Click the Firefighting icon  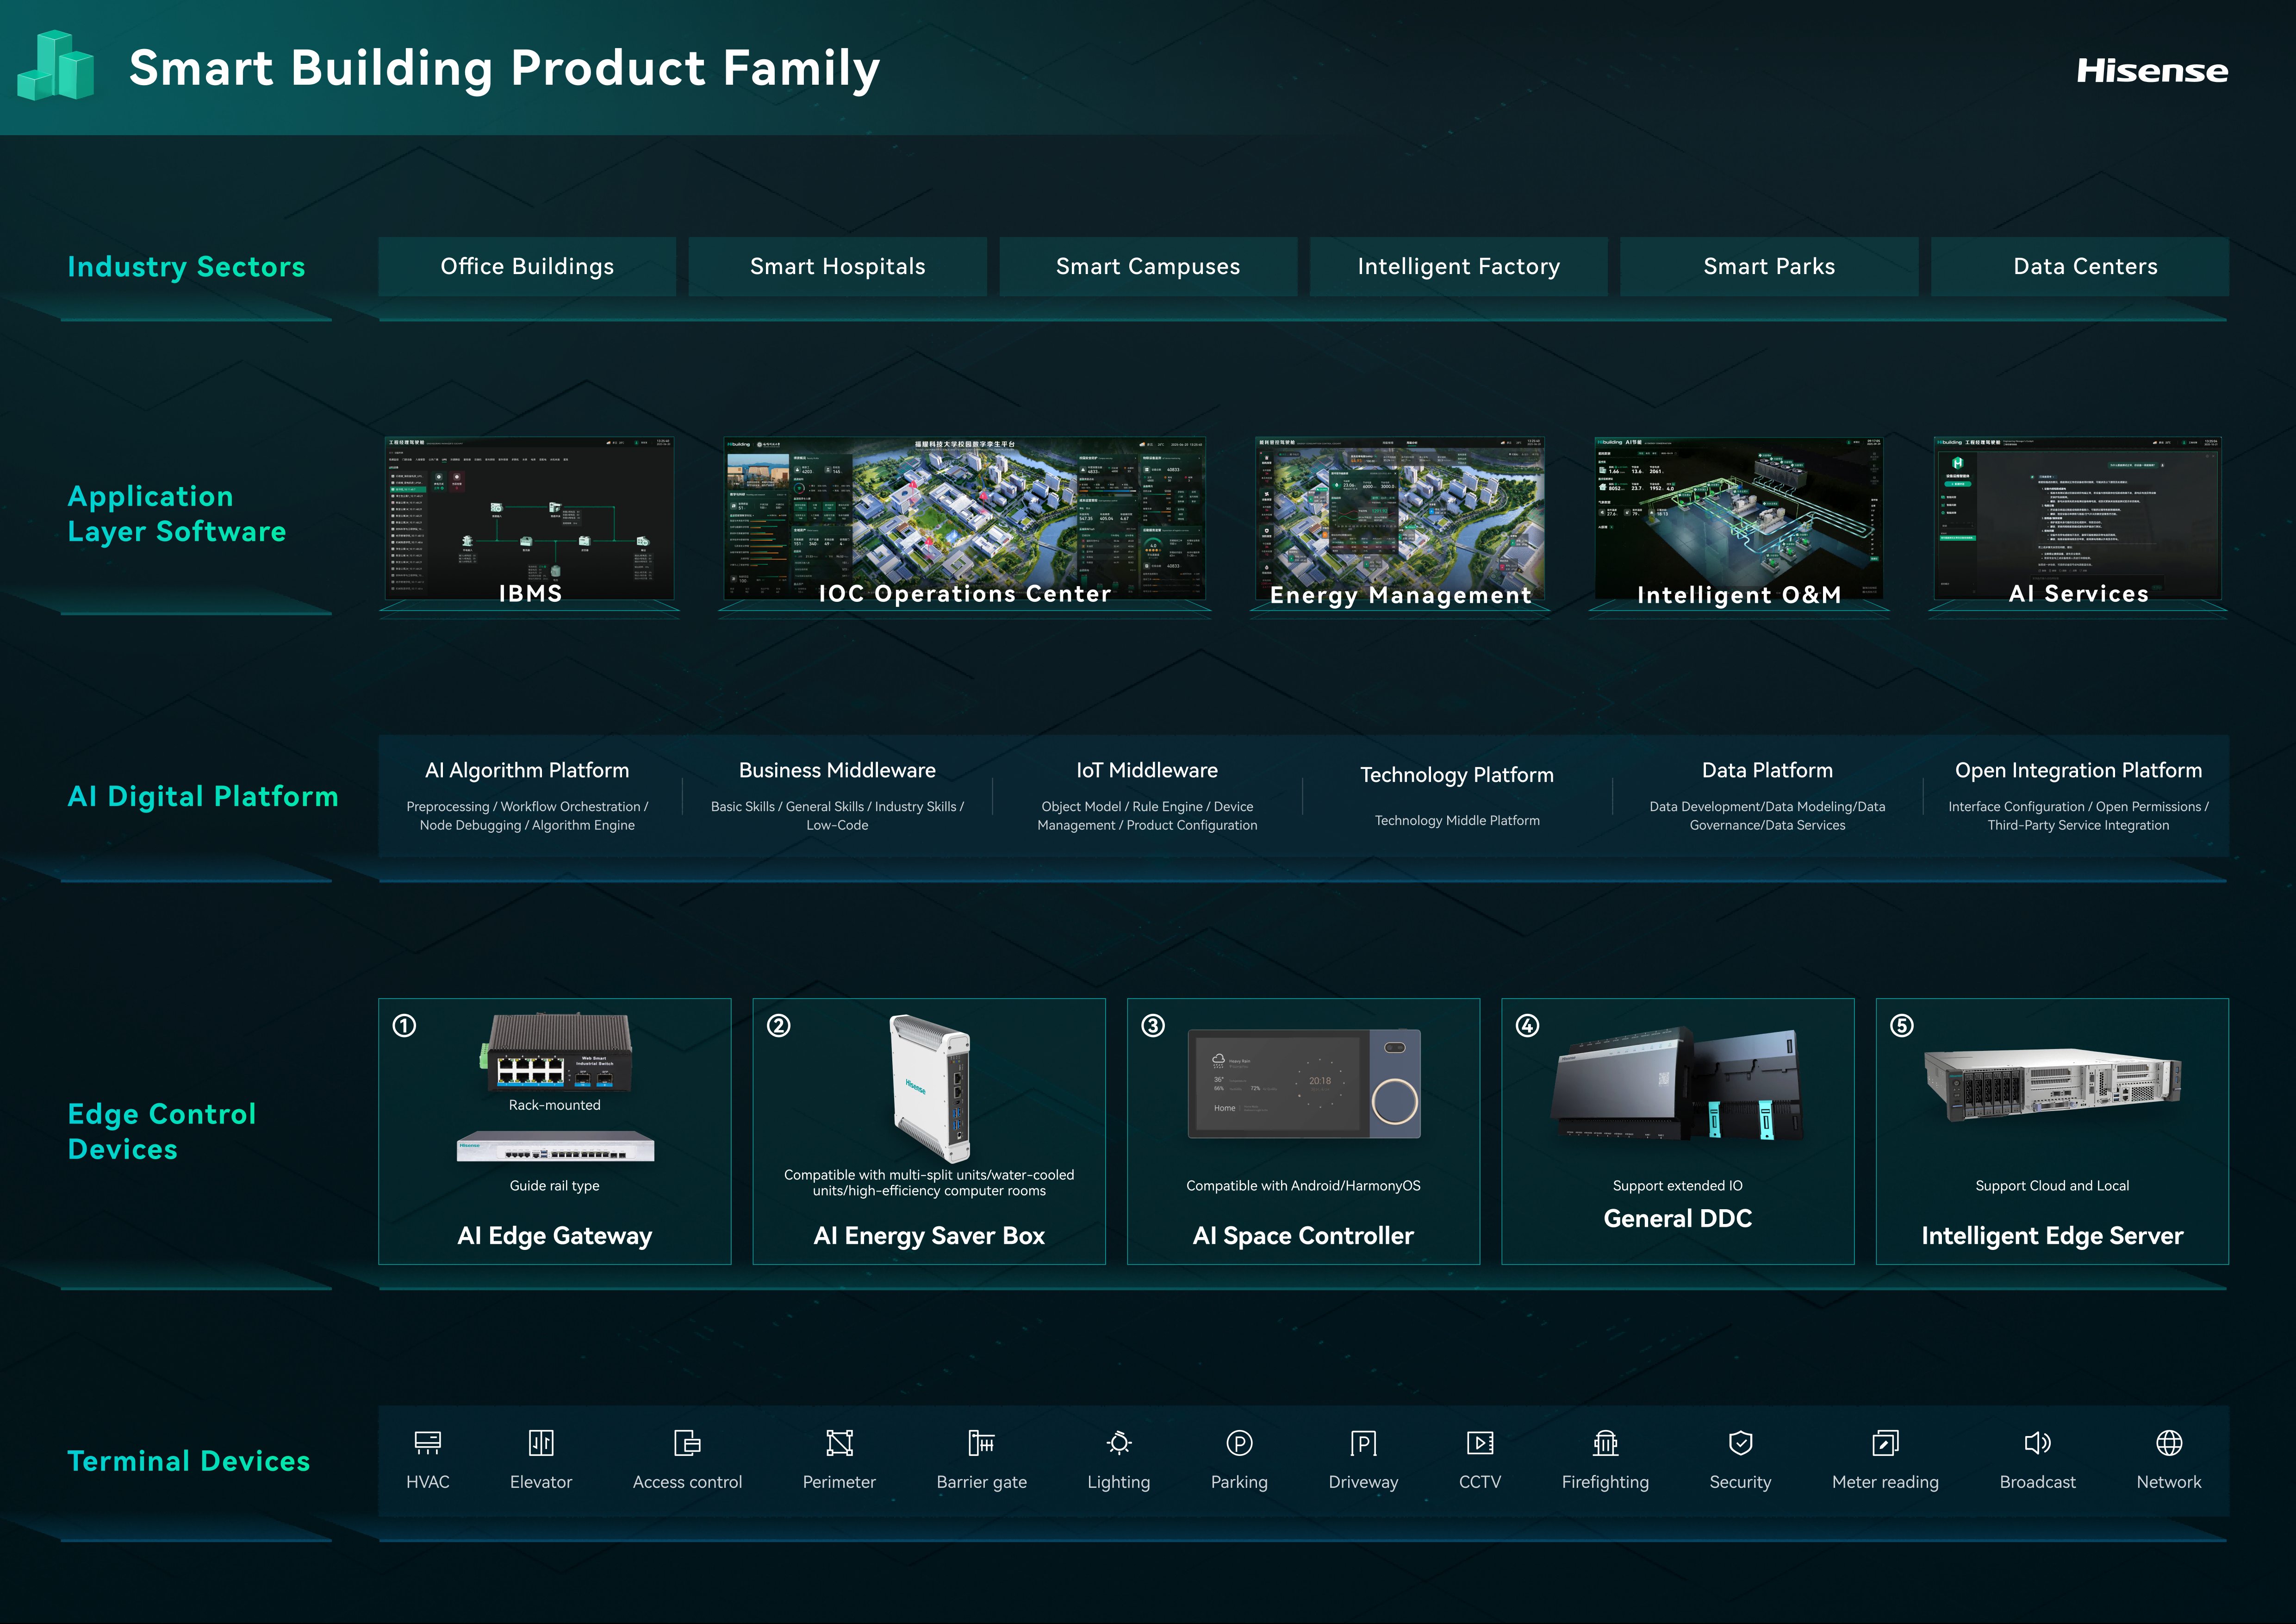[1605, 1442]
